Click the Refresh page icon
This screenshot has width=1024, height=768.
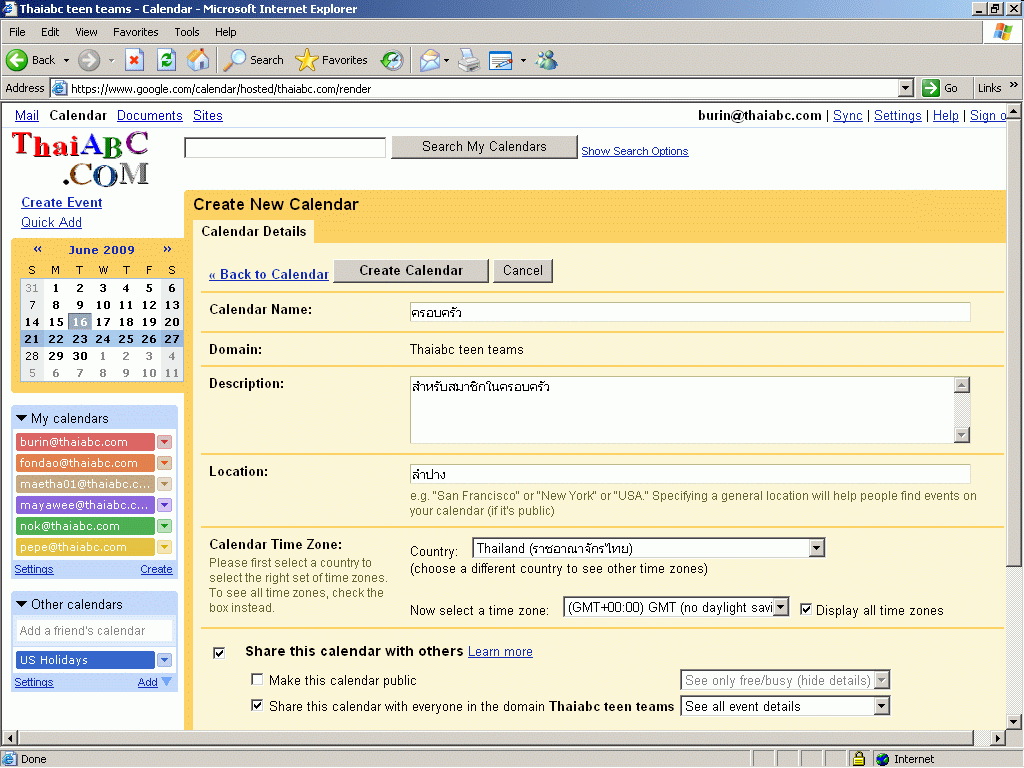click(x=166, y=60)
